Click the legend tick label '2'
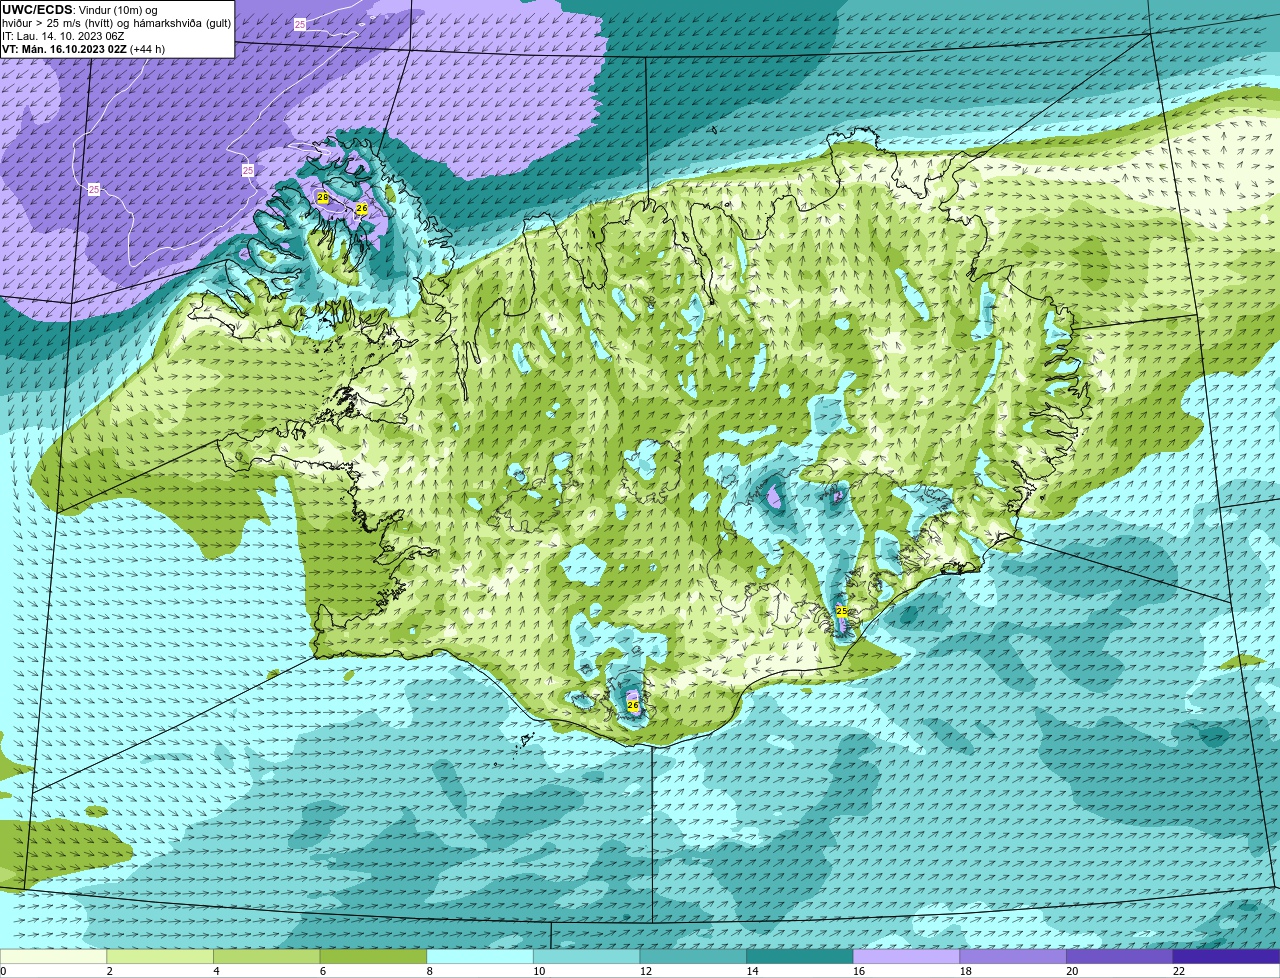 109,970
